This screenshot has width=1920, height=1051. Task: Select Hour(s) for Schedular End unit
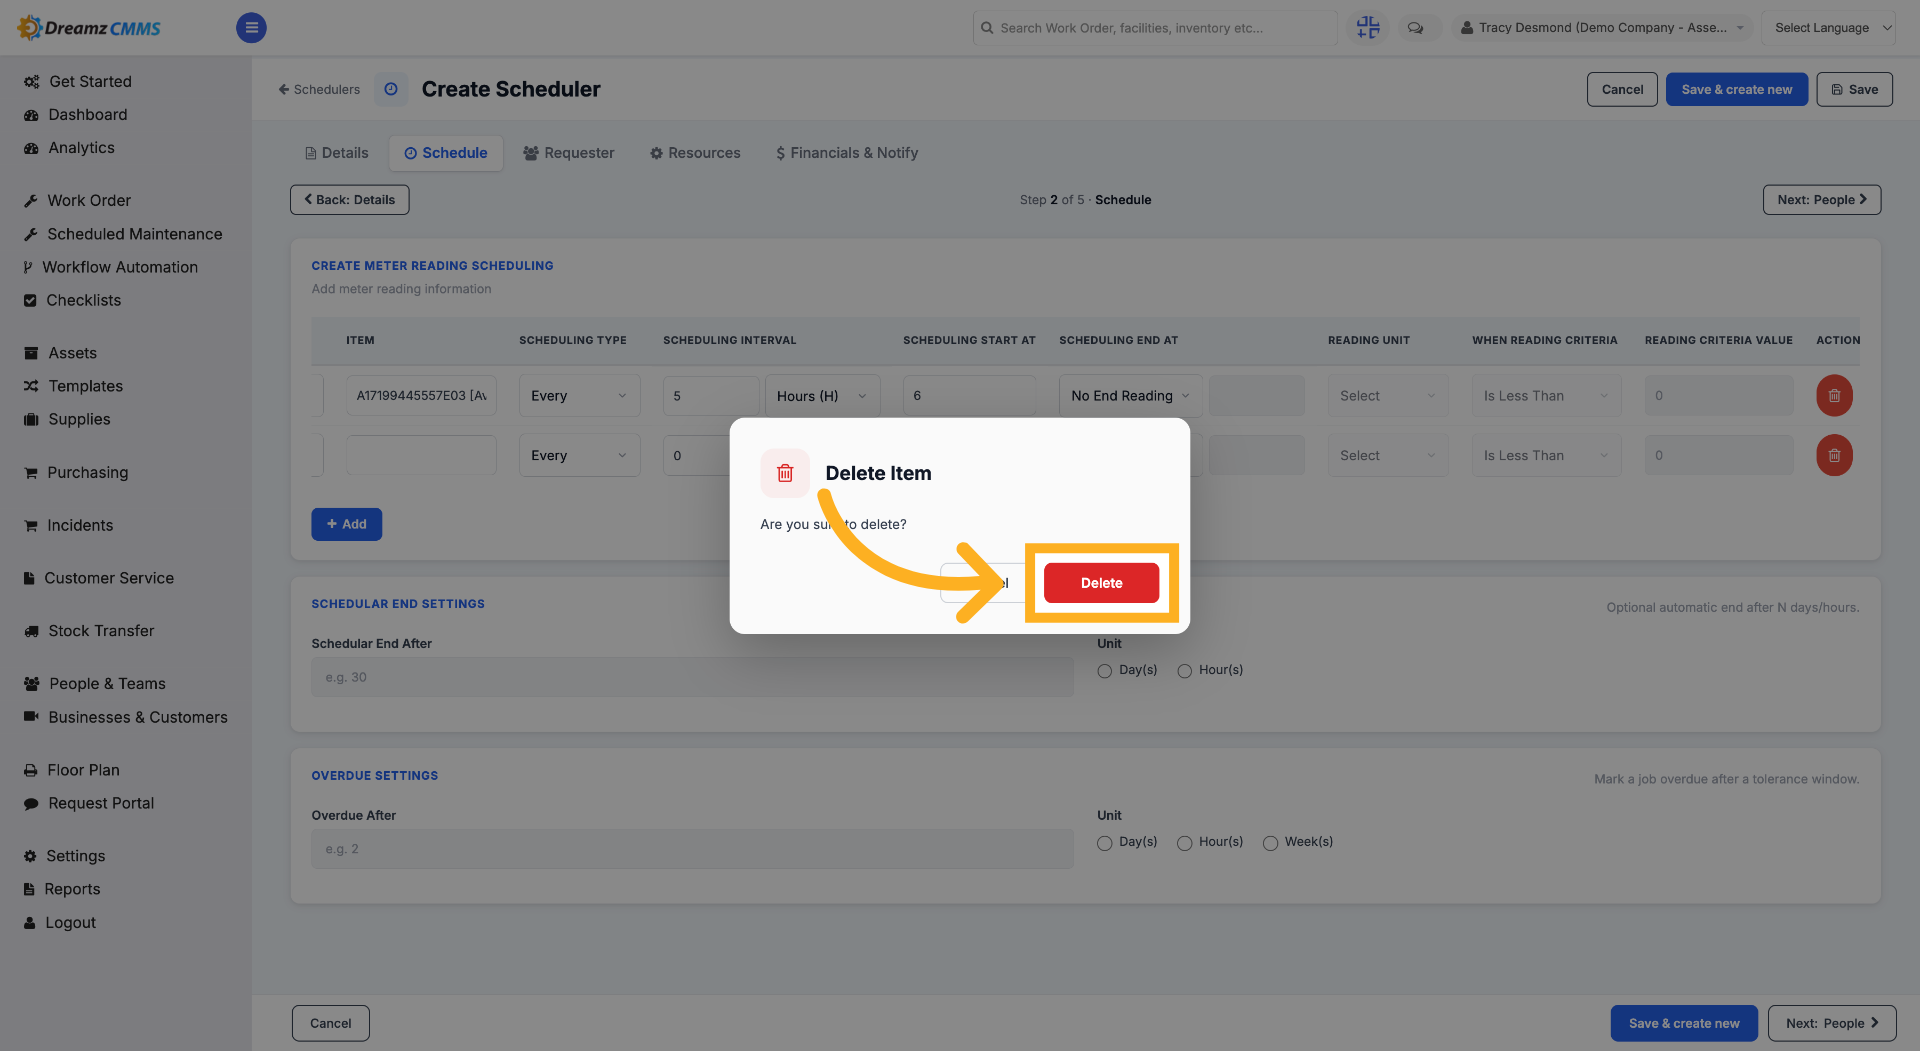tap(1184, 671)
